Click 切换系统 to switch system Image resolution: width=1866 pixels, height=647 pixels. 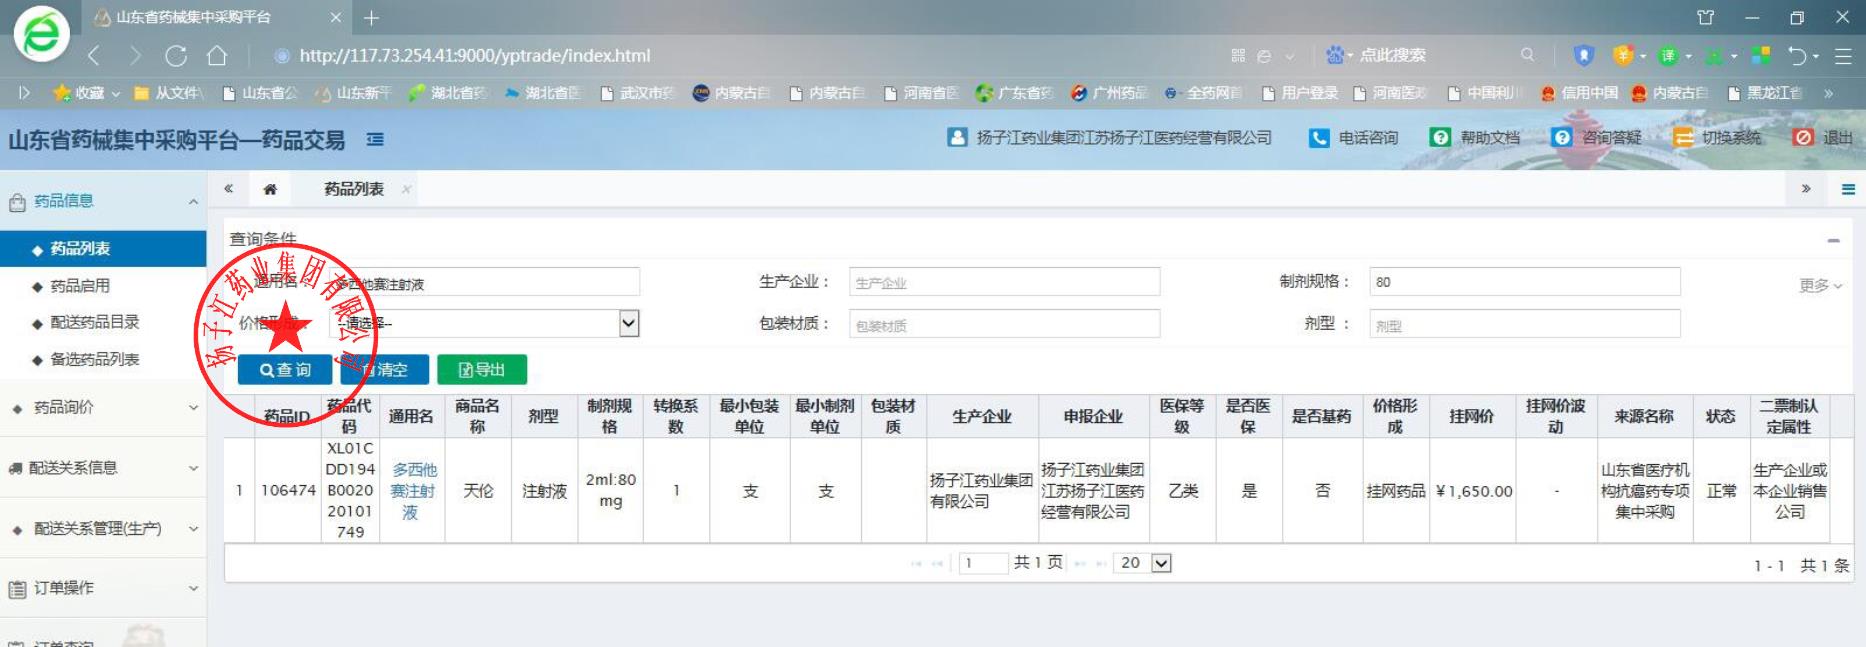(x=1718, y=138)
